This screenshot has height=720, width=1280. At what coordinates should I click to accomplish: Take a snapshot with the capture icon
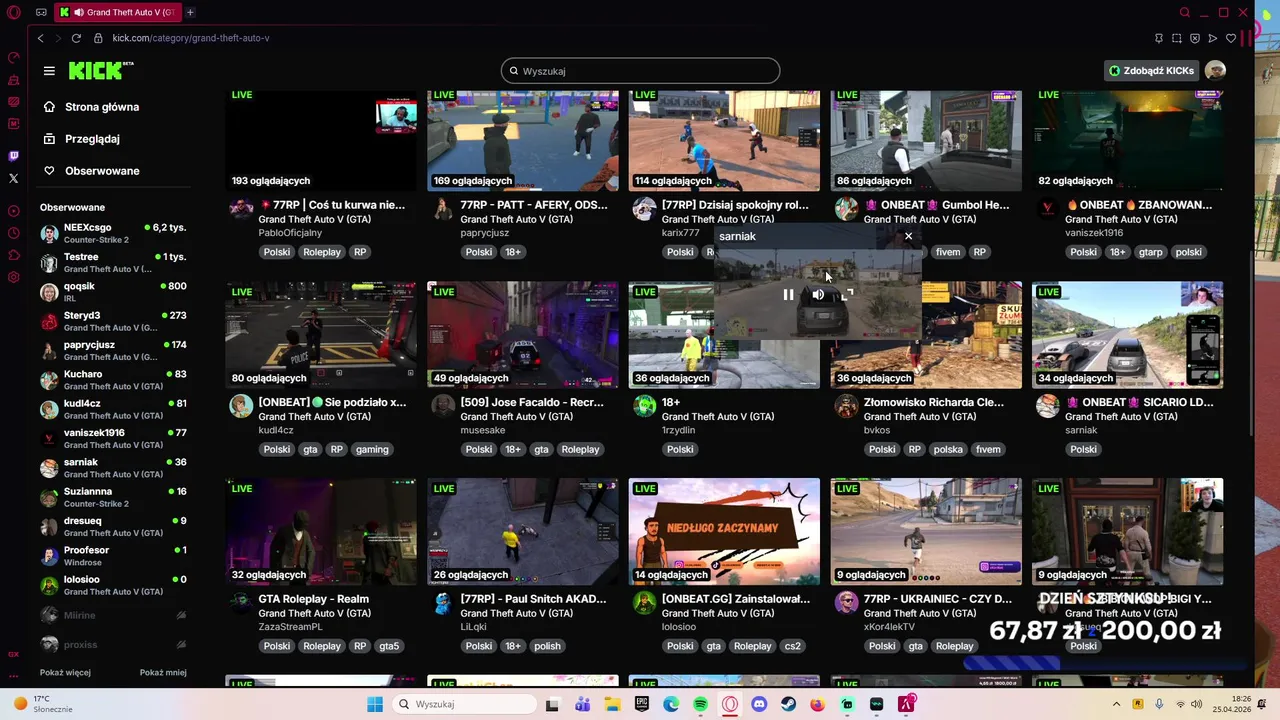coord(1176,38)
